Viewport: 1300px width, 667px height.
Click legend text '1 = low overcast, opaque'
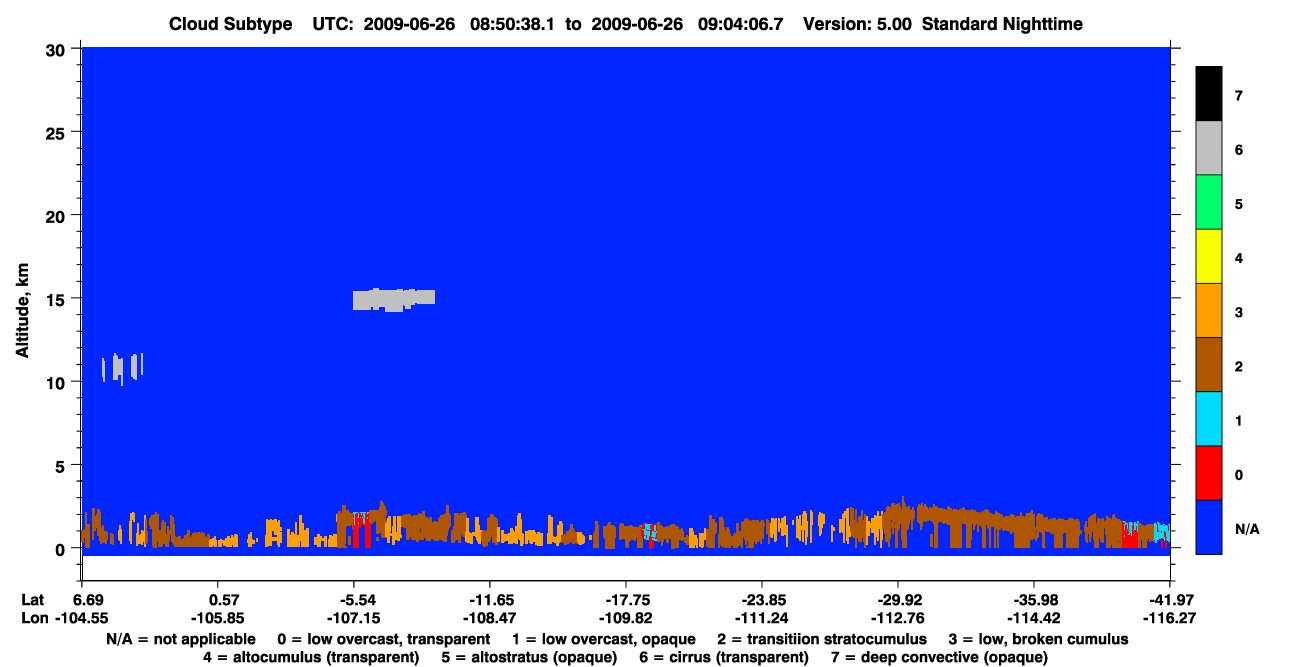604,638
